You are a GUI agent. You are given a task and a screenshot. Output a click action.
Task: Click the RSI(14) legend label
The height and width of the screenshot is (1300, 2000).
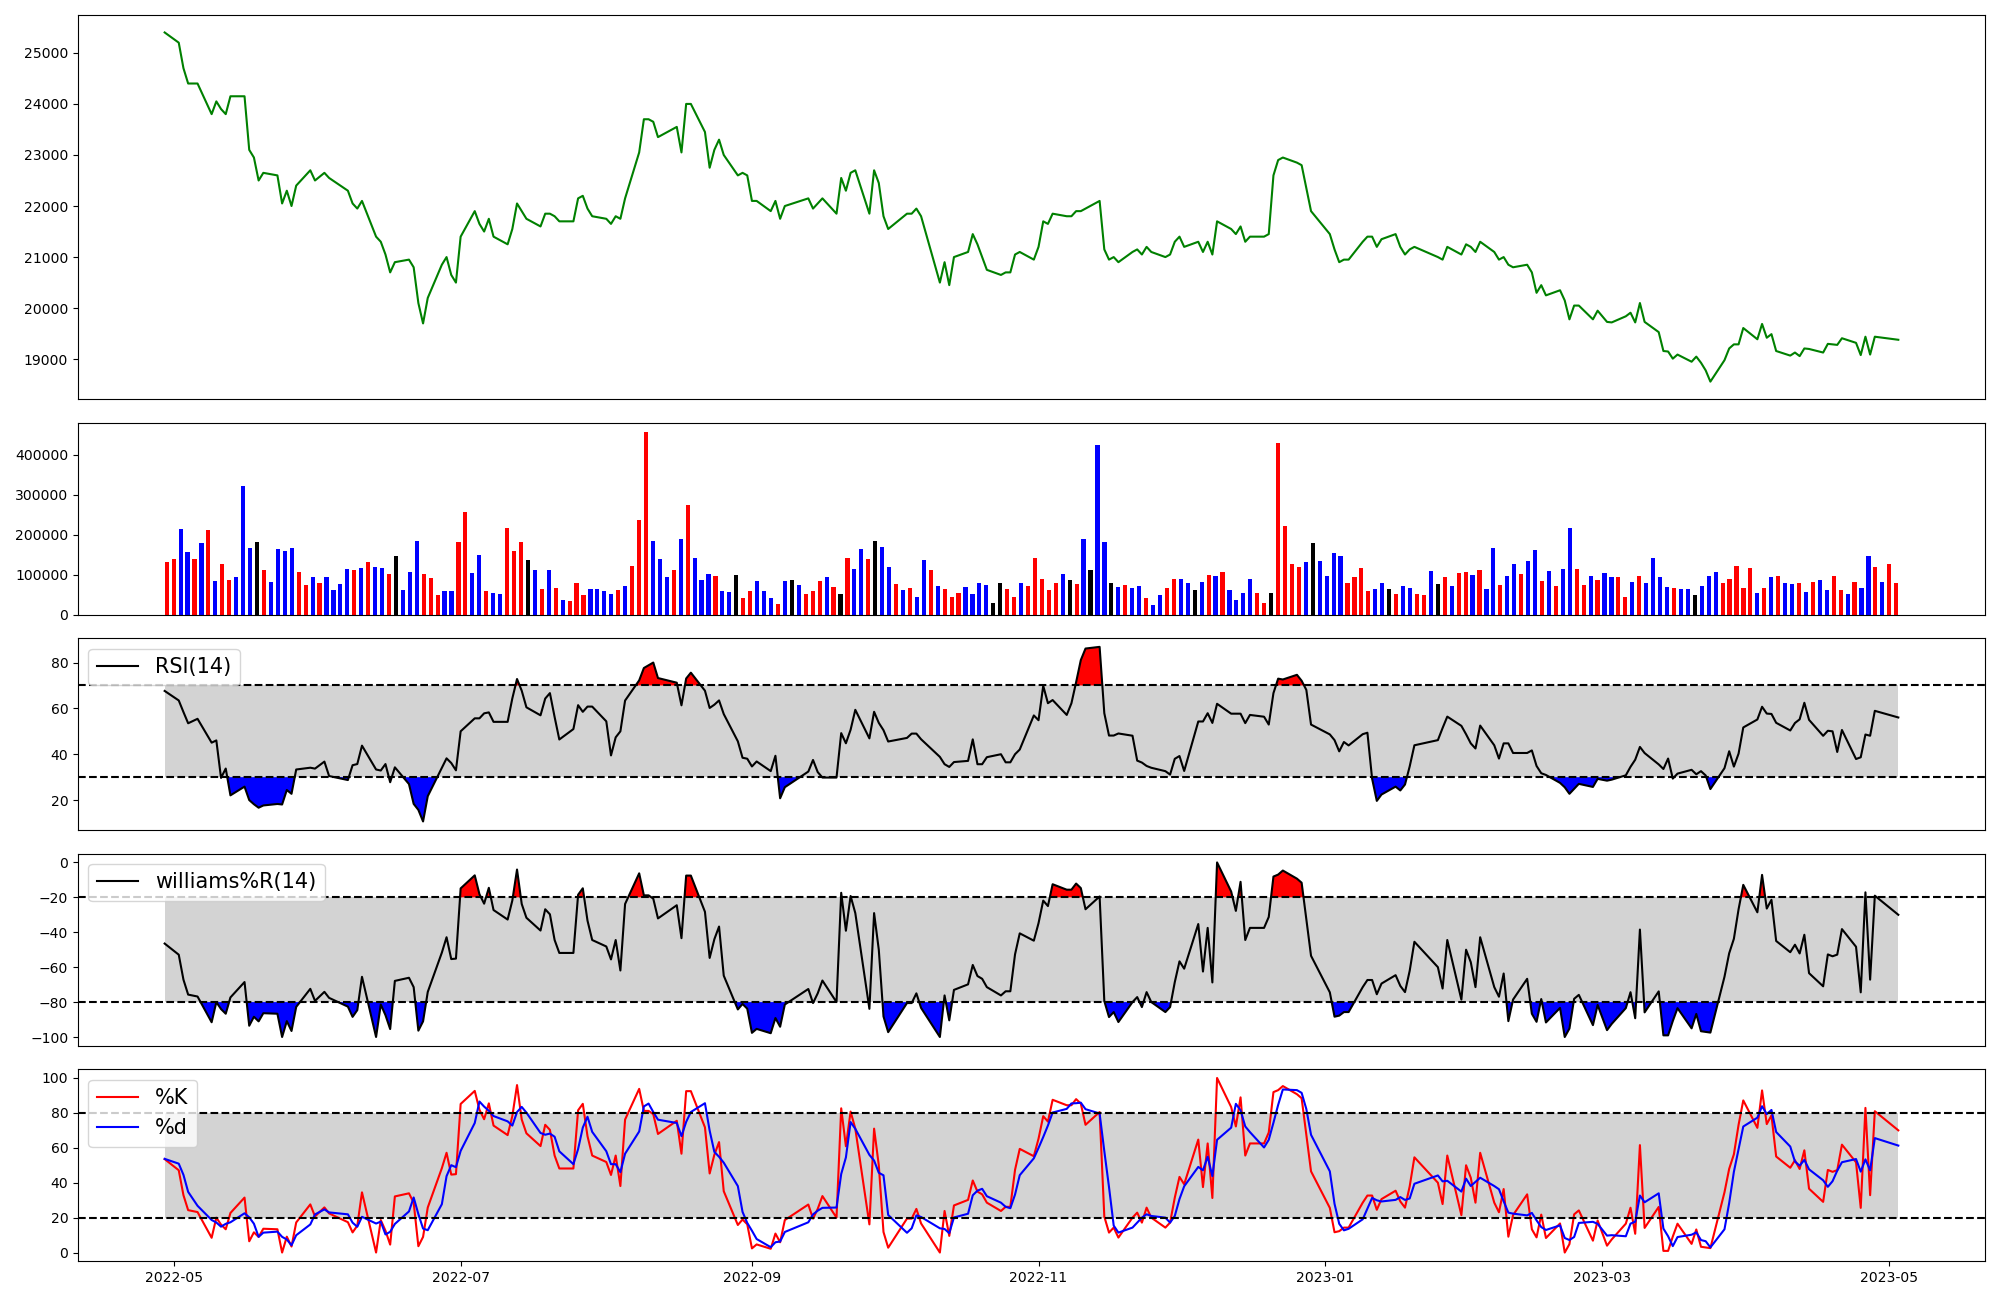pos(192,666)
